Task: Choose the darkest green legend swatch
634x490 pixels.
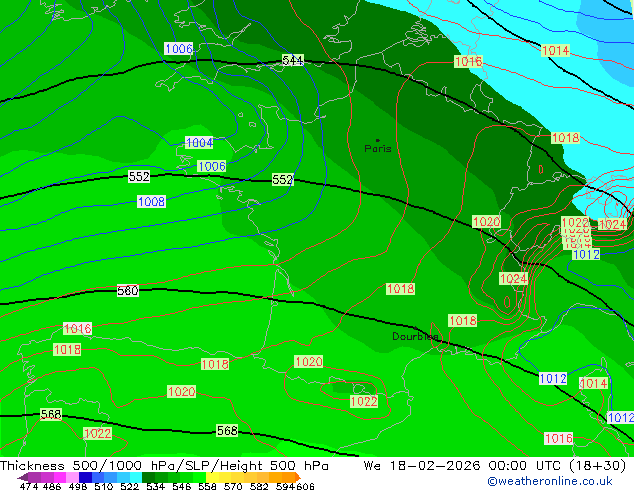Action: (x=148, y=477)
